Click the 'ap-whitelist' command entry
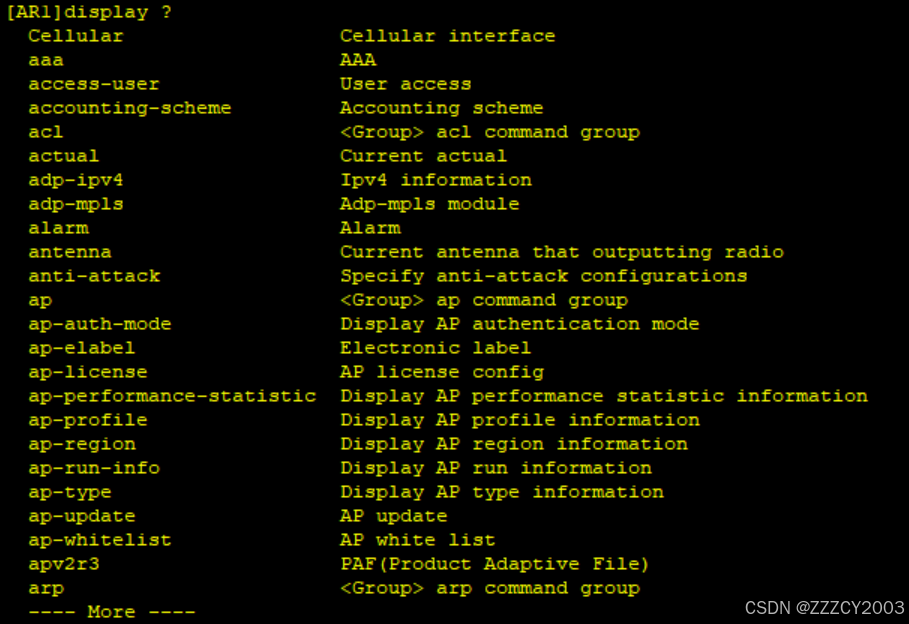The width and height of the screenshot is (909, 624). tap(99, 540)
